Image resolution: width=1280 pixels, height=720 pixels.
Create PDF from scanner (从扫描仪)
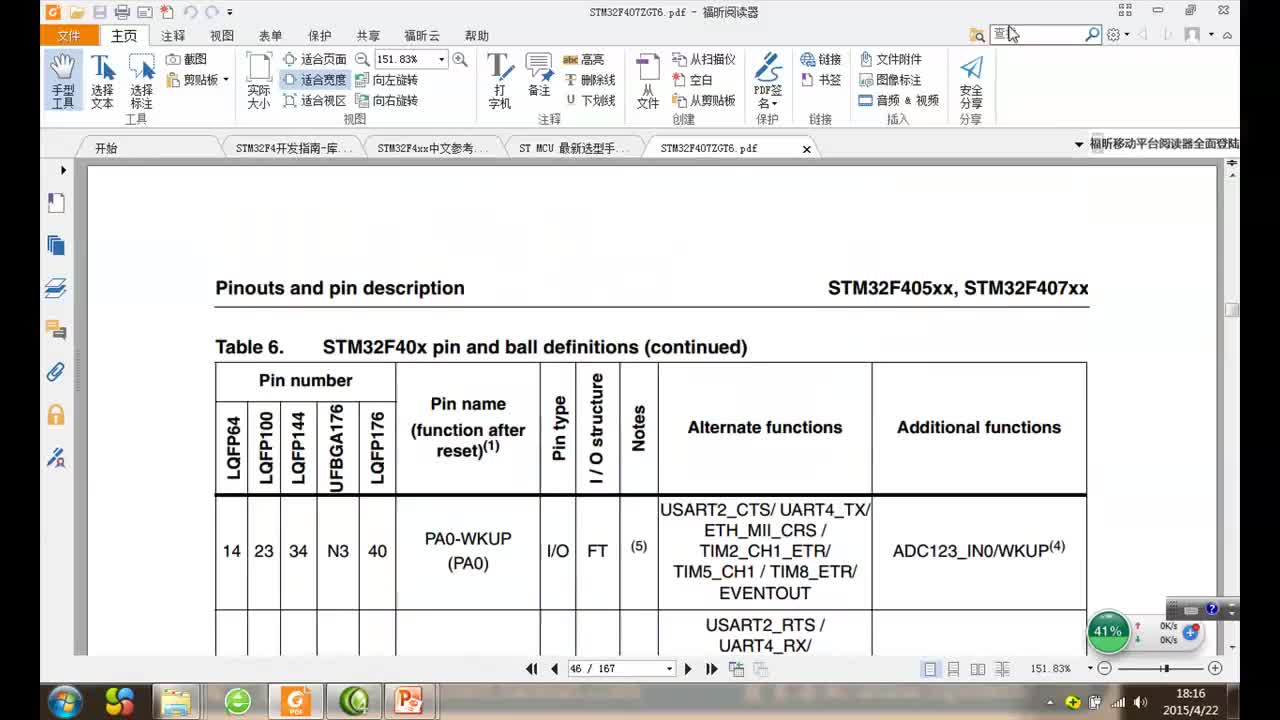pos(703,59)
